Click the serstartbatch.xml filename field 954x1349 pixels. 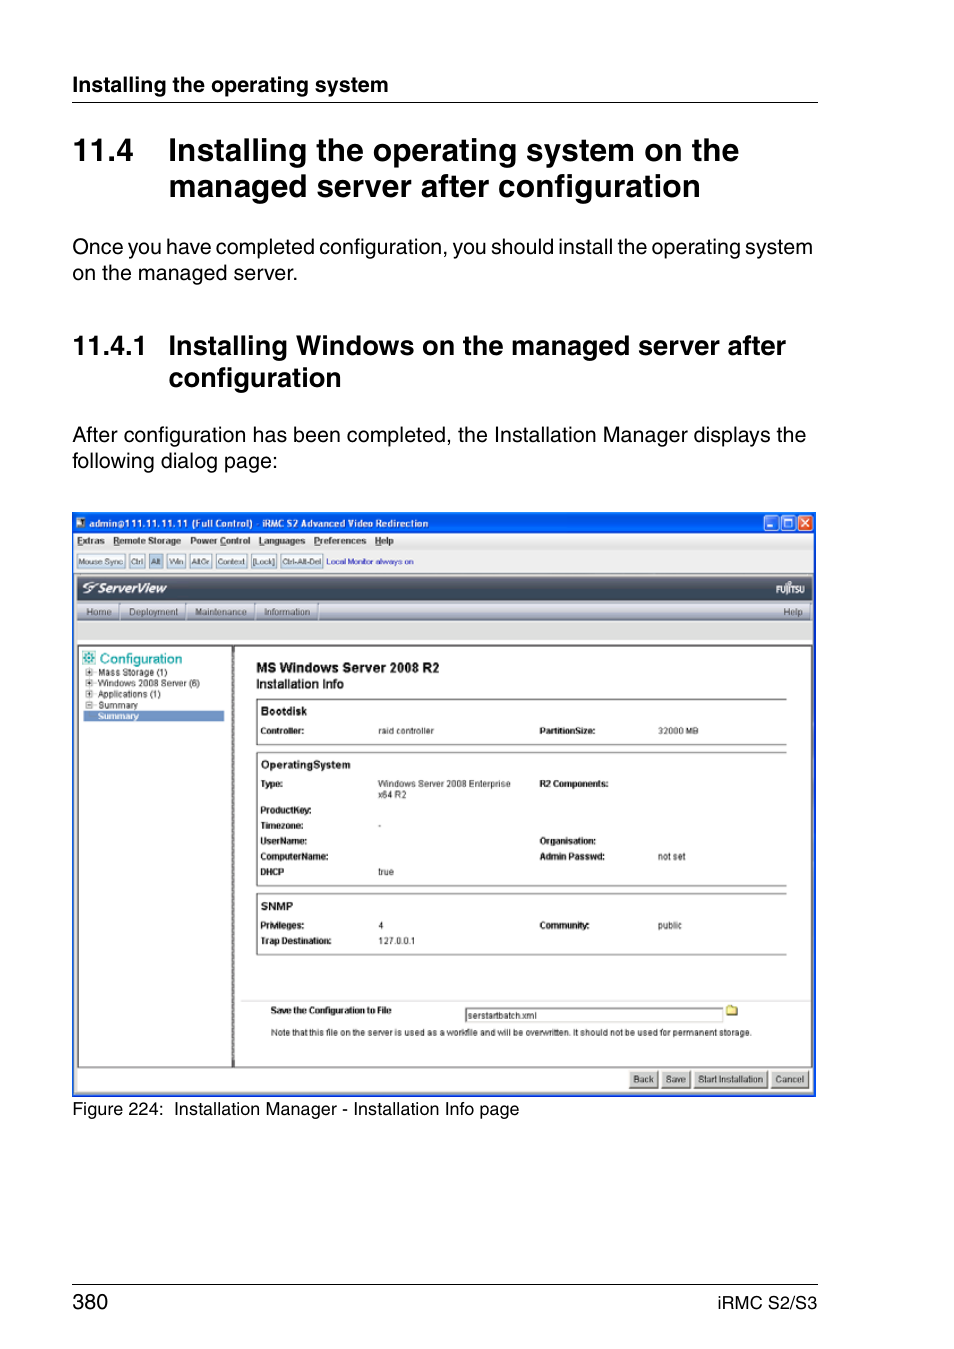tap(593, 1014)
